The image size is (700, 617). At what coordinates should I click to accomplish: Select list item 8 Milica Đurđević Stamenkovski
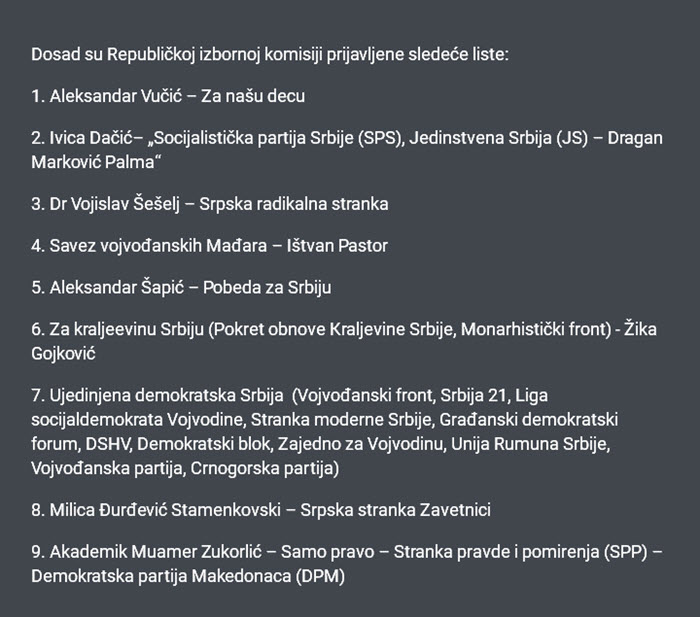pyautogui.click(x=261, y=510)
